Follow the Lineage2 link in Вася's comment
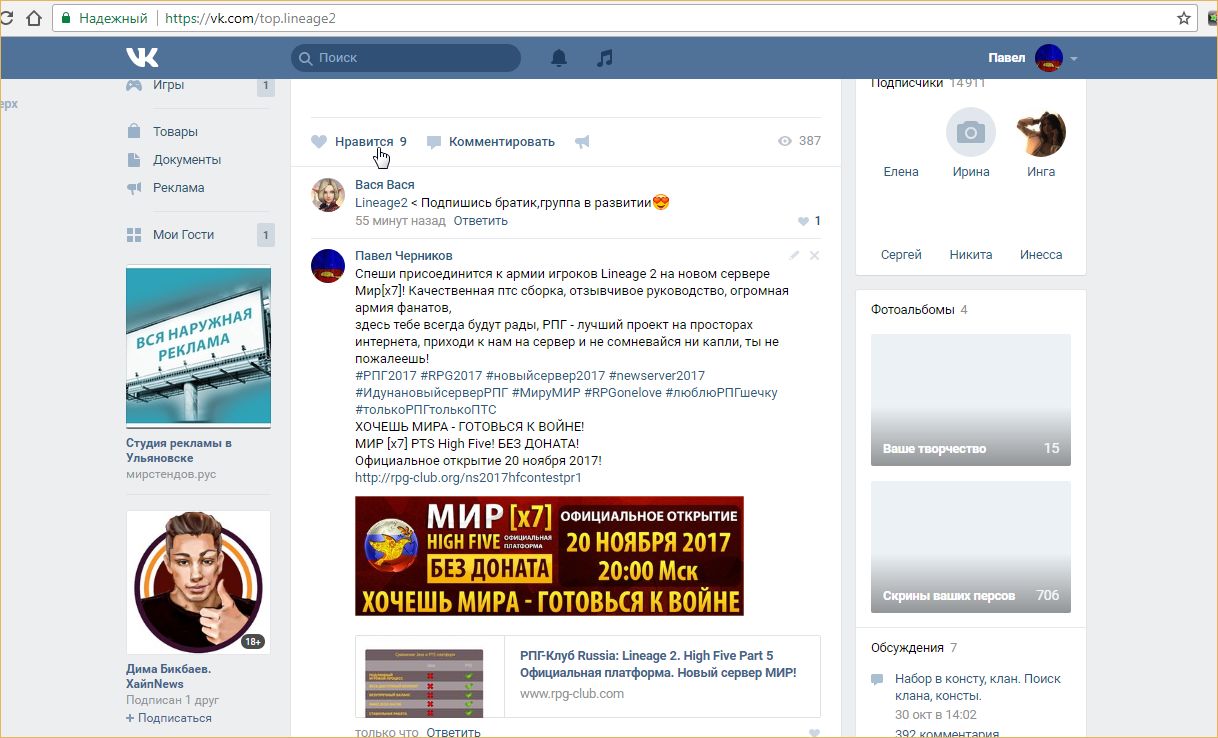 [381, 203]
